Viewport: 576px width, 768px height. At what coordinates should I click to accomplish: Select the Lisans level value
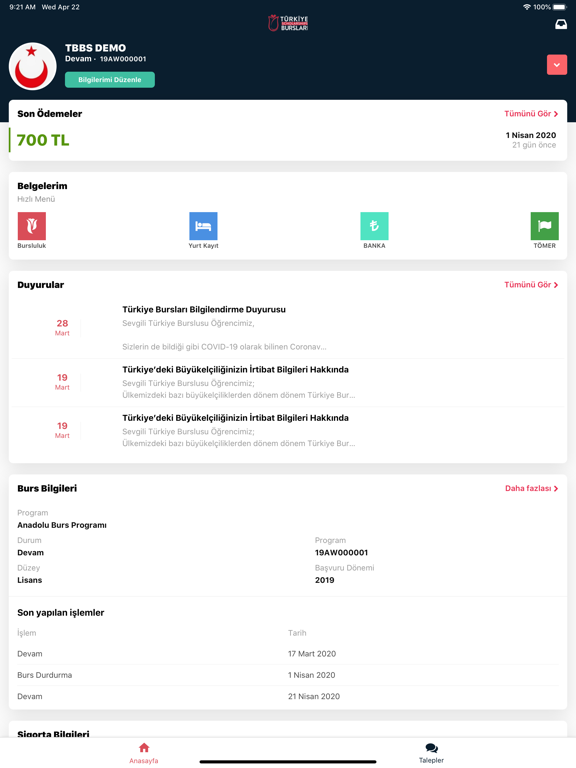[30, 580]
